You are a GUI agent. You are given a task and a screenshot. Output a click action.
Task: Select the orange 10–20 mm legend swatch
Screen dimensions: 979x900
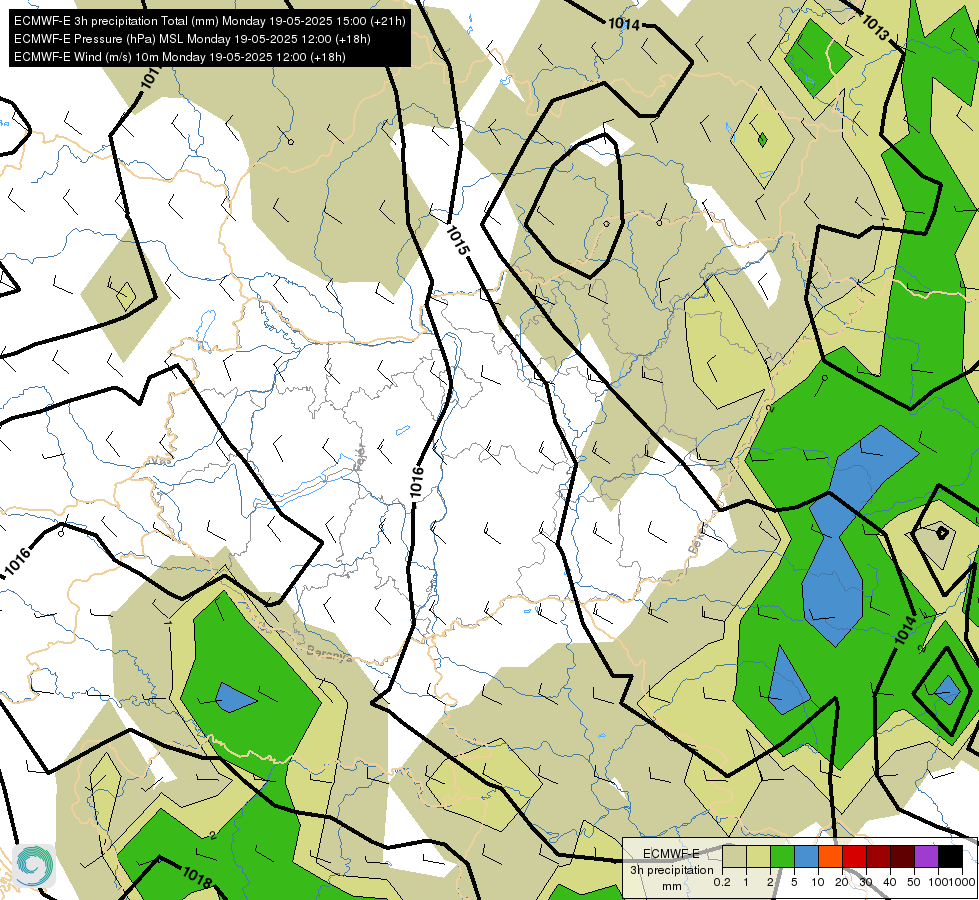click(x=830, y=856)
